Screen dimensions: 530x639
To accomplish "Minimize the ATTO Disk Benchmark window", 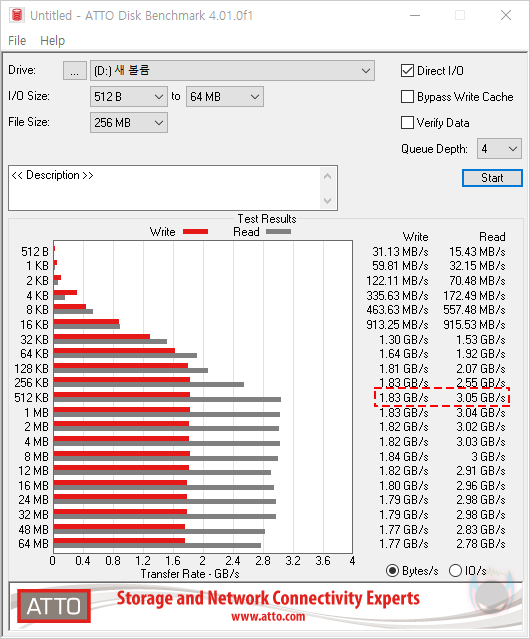I will [415, 15].
